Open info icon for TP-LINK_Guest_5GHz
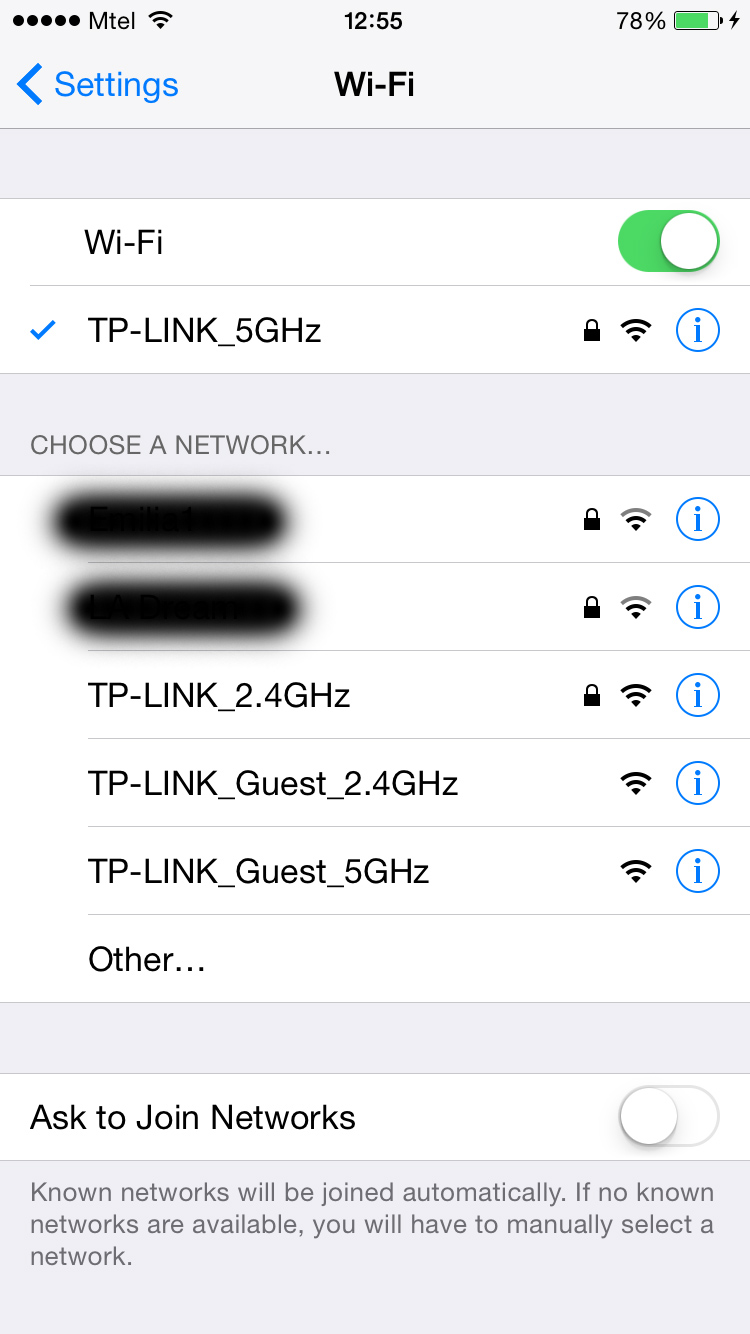750x1334 pixels. [x=698, y=871]
